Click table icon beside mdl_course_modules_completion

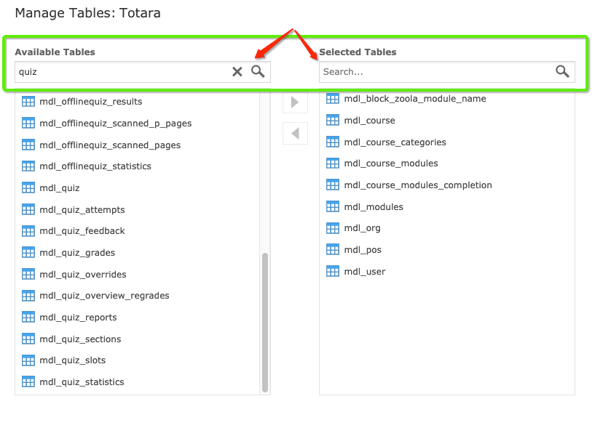(333, 185)
